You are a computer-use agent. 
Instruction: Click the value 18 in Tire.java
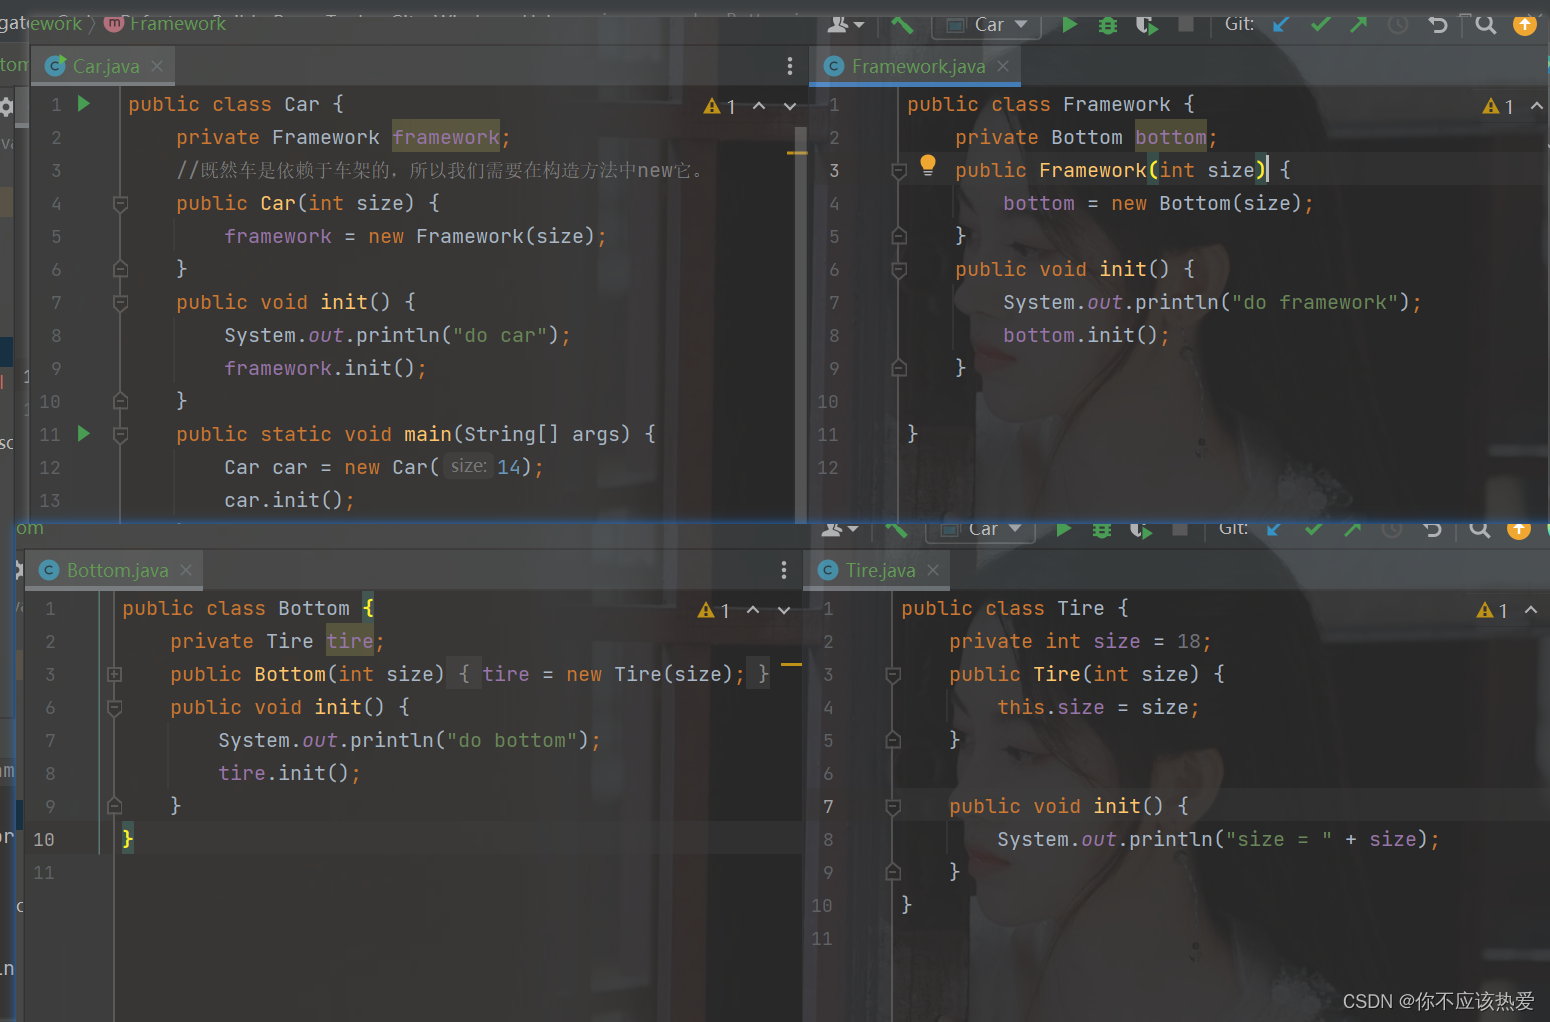click(1188, 641)
